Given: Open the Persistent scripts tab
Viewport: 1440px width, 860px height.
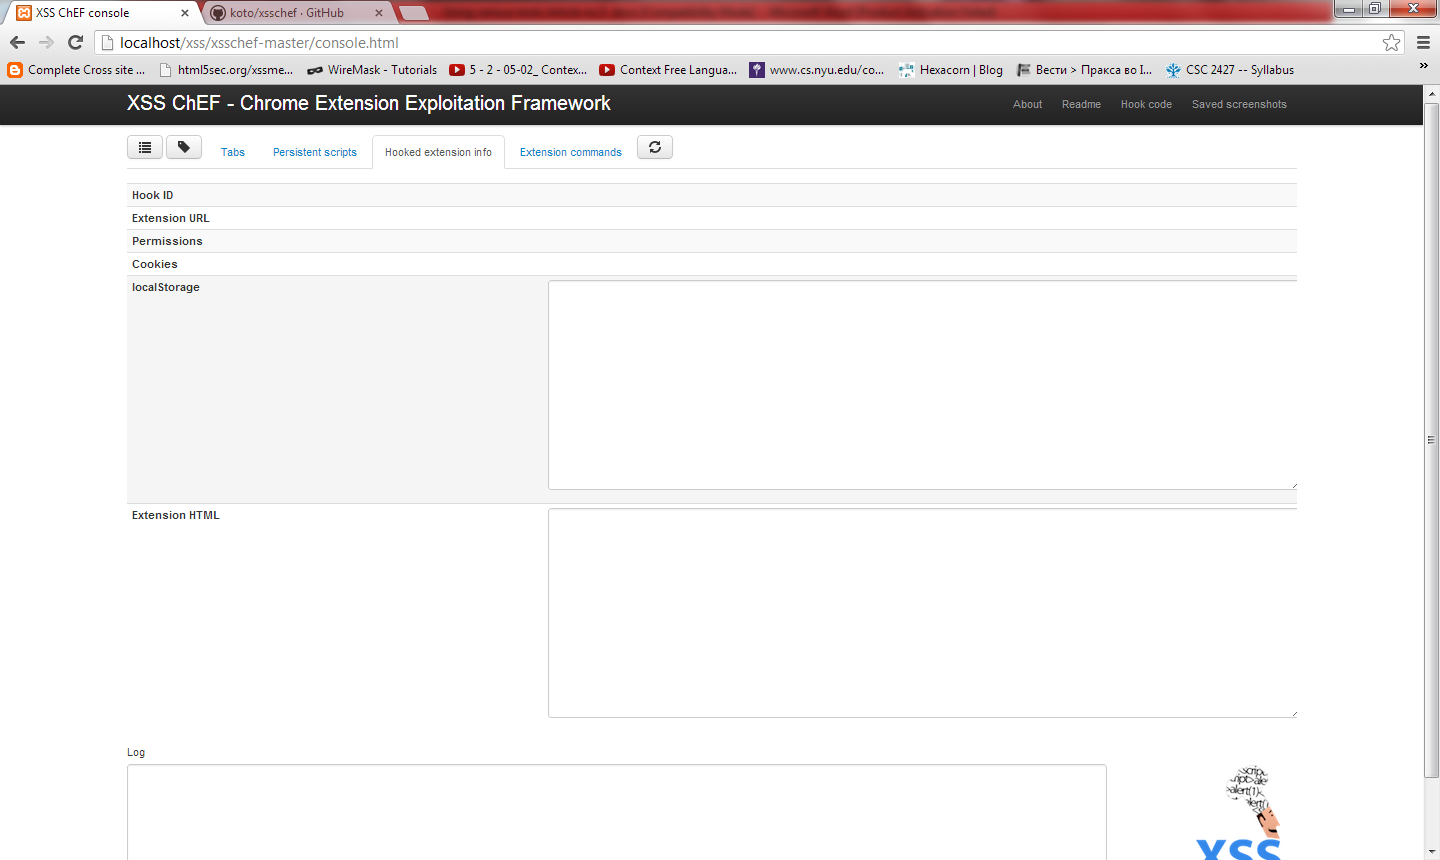Looking at the screenshot, I should [315, 152].
